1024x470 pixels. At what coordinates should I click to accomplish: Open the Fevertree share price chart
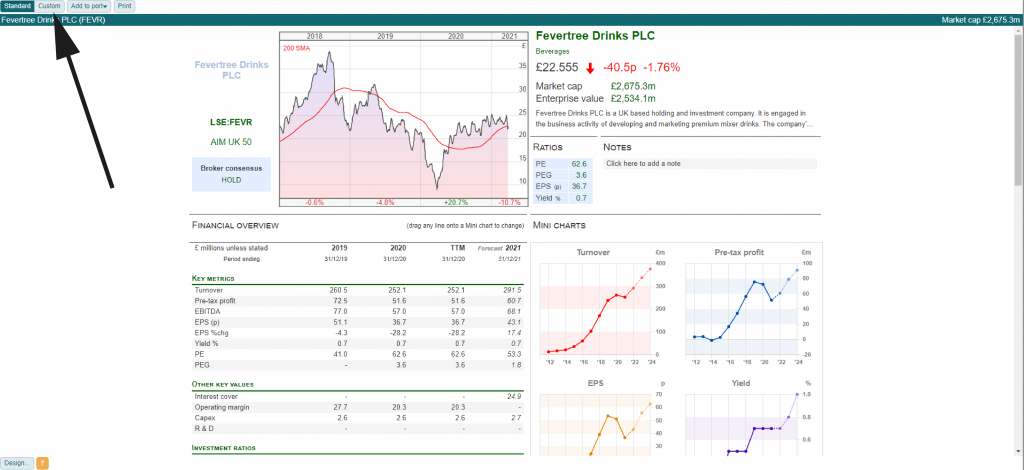point(404,119)
